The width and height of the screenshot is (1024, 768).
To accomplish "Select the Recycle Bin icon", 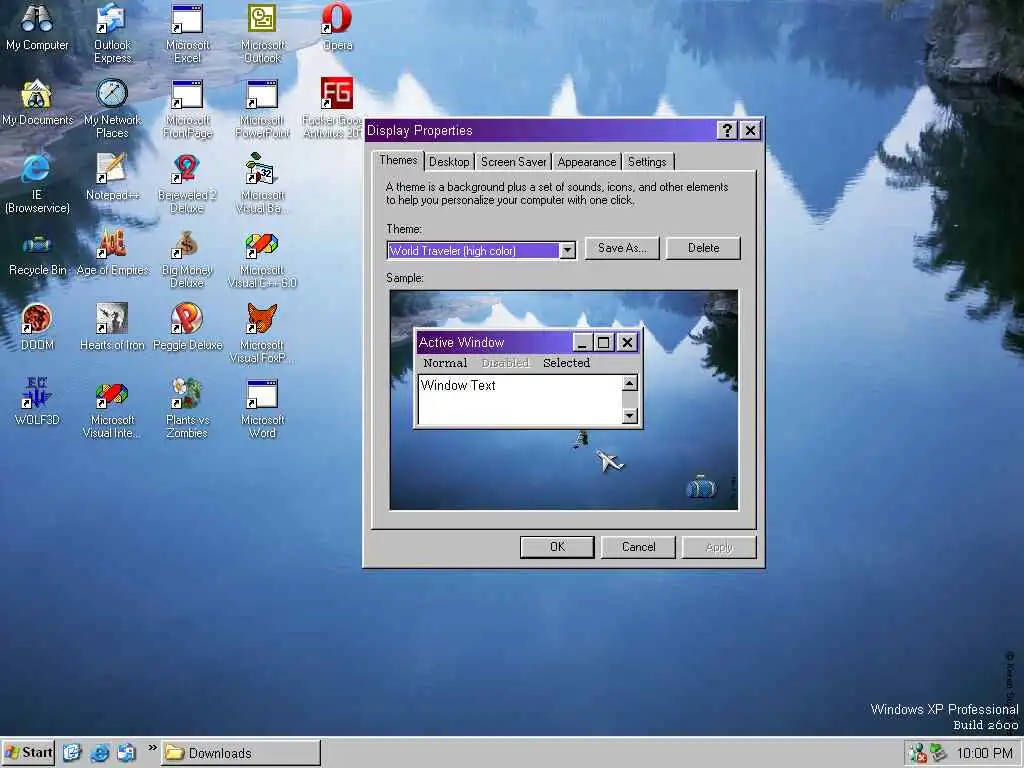I will click(x=37, y=255).
